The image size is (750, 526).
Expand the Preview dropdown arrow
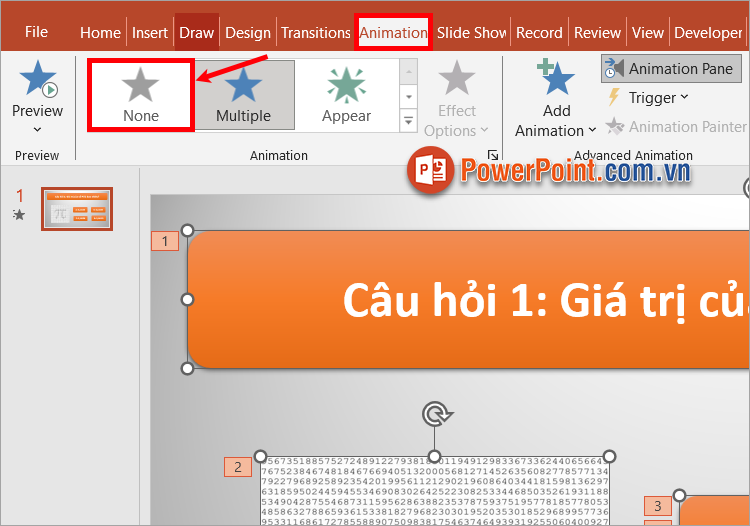pos(37,129)
